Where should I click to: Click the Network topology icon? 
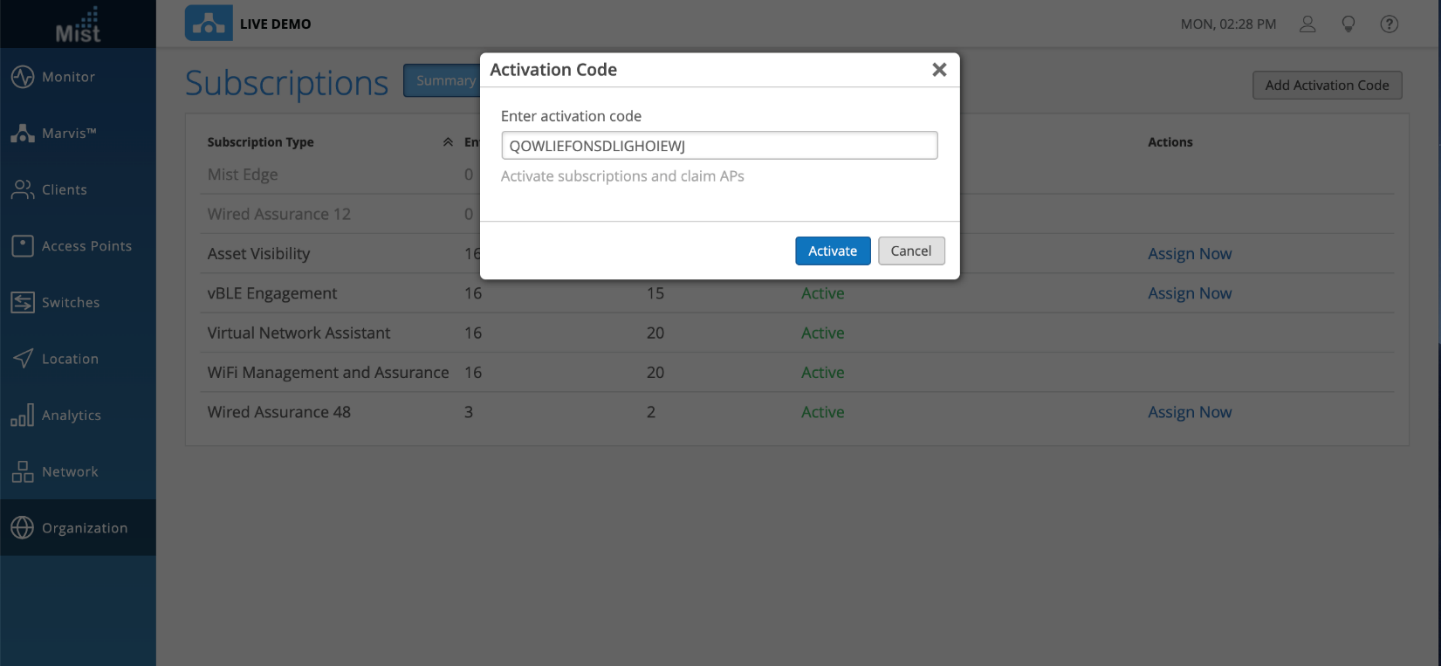[x=22, y=472]
